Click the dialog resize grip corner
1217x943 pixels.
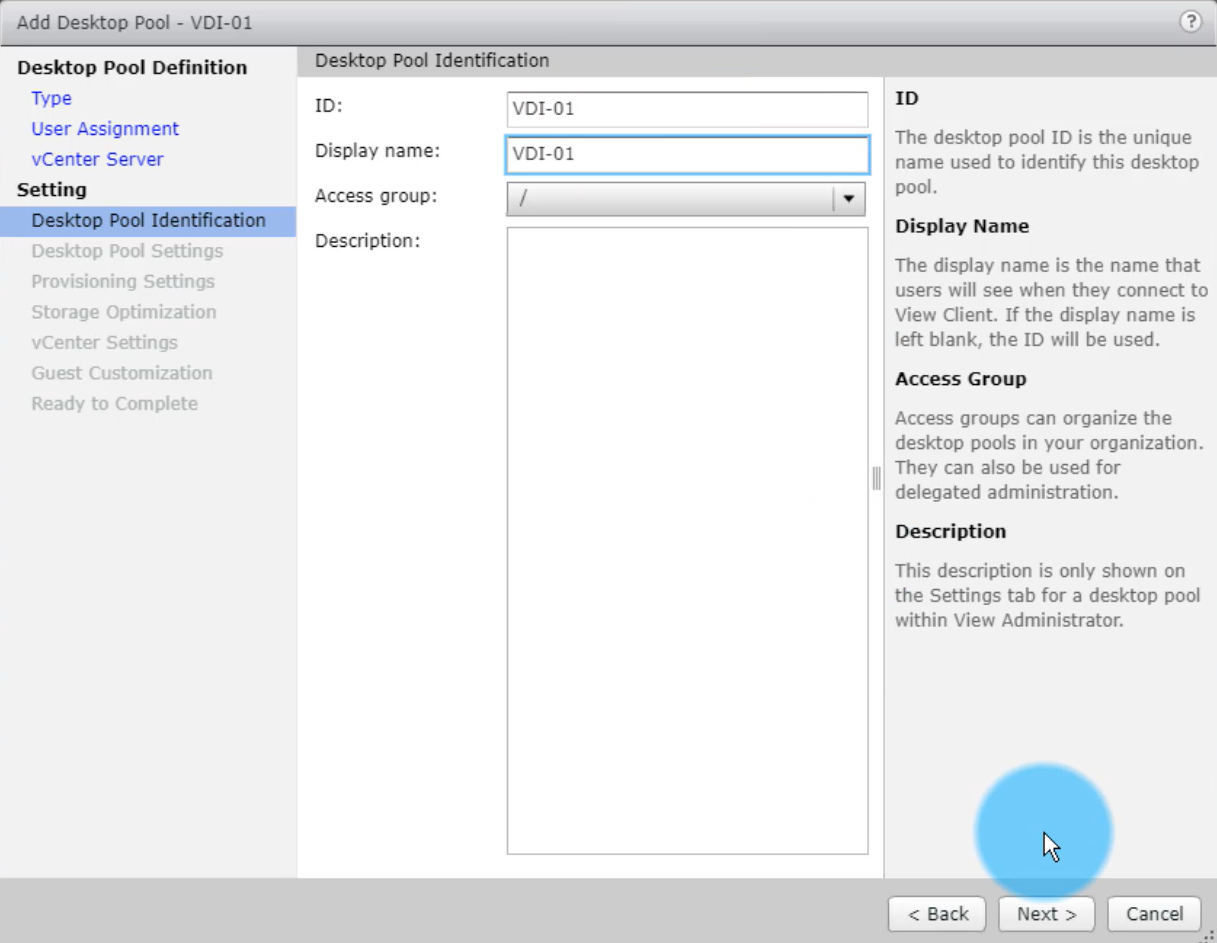pyautogui.click(x=1209, y=936)
